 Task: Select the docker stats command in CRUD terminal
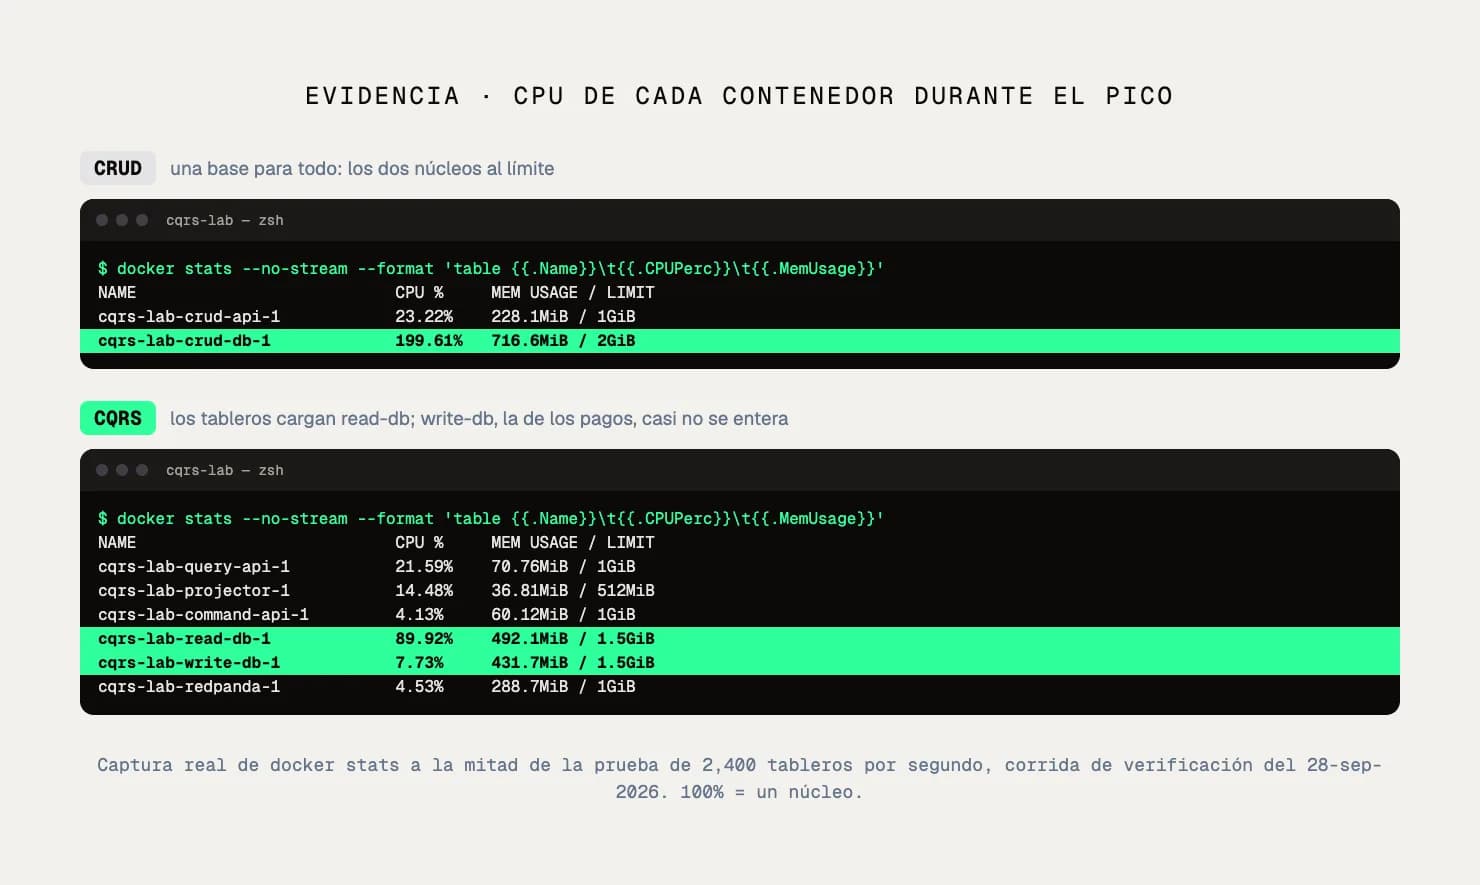pos(490,268)
